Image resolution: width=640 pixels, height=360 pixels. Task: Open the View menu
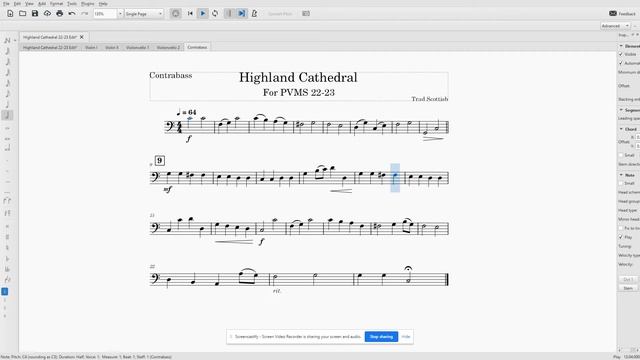click(x=29, y=4)
